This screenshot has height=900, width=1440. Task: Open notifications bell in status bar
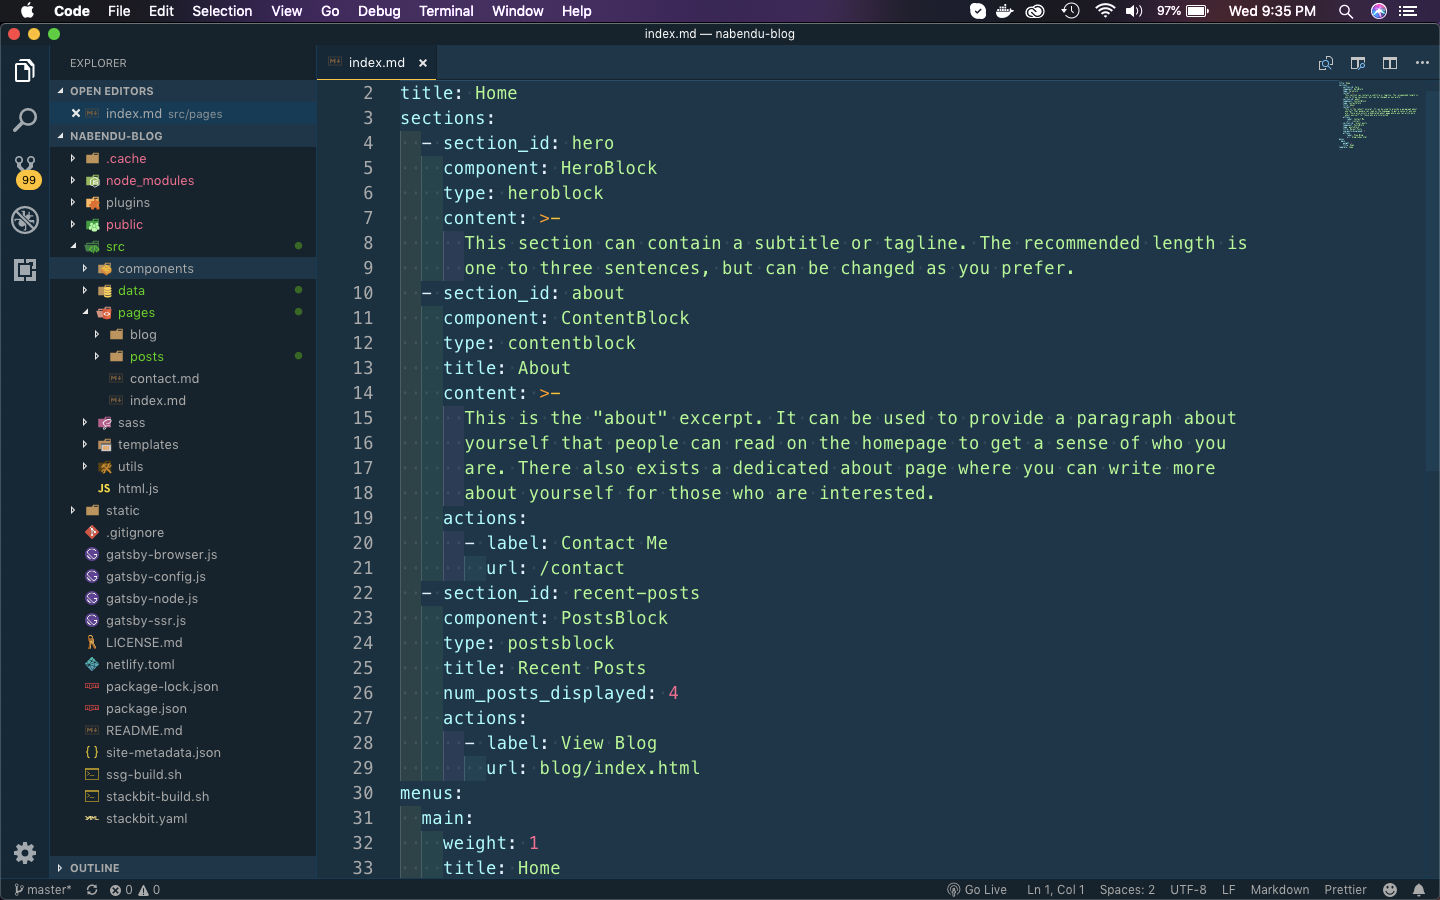1419,890
